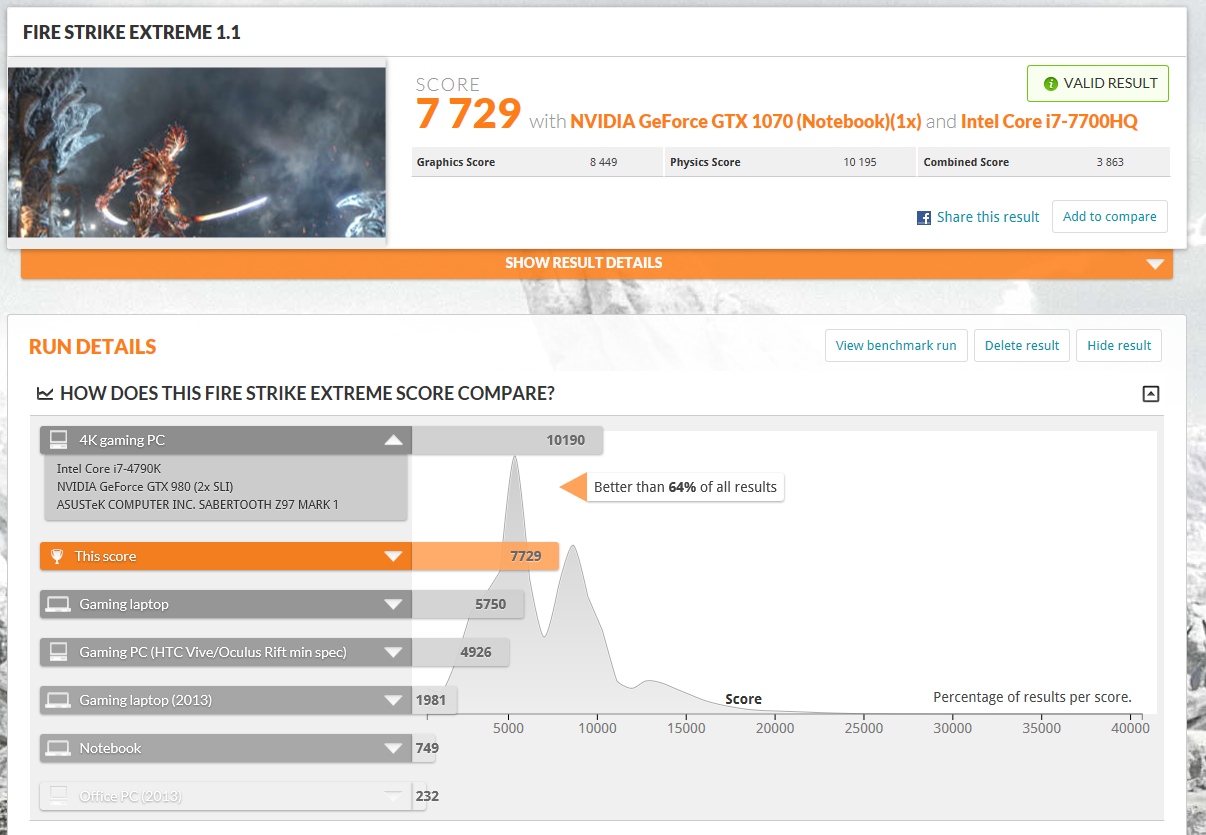Click the chart icon beside the comparison heading
The height and width of the screenshot is (835, 1206).
[45, 394]
